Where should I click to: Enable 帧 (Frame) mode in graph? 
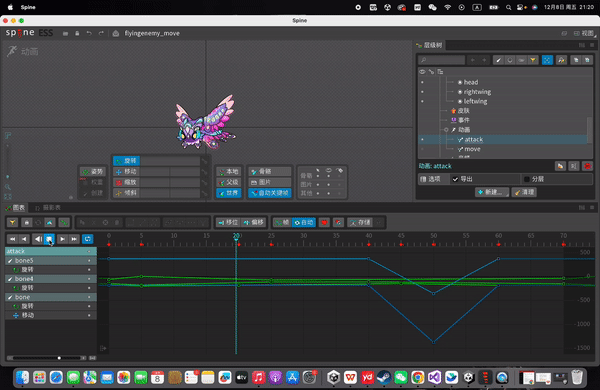pyautogui.click(x=283, y=222)
